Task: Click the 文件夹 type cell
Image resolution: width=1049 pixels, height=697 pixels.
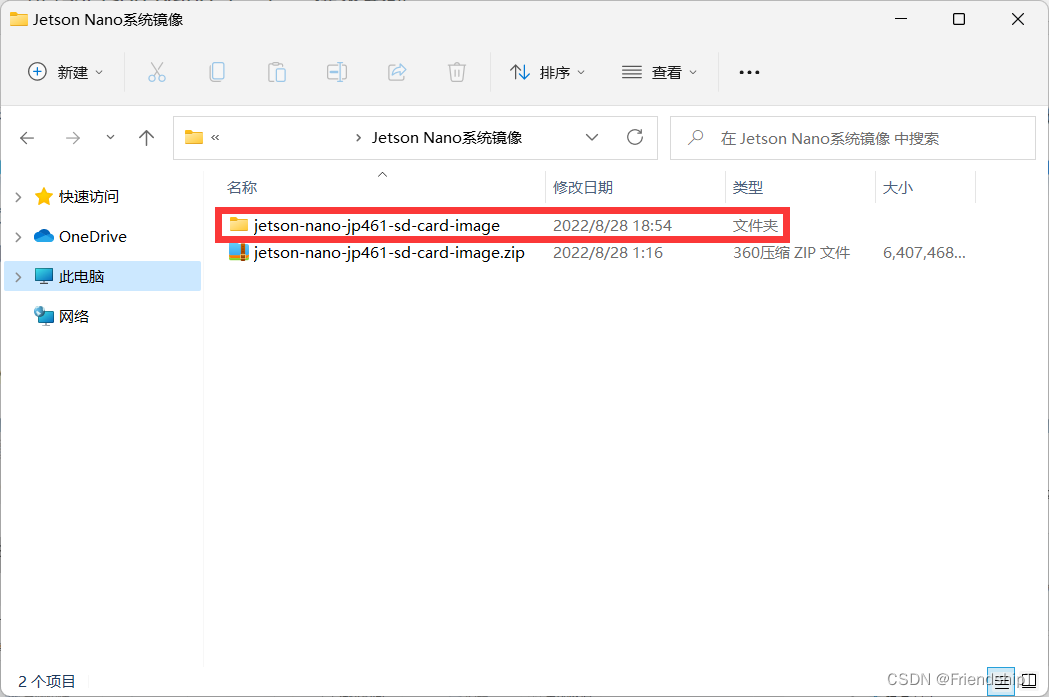Action: [755, 226]
